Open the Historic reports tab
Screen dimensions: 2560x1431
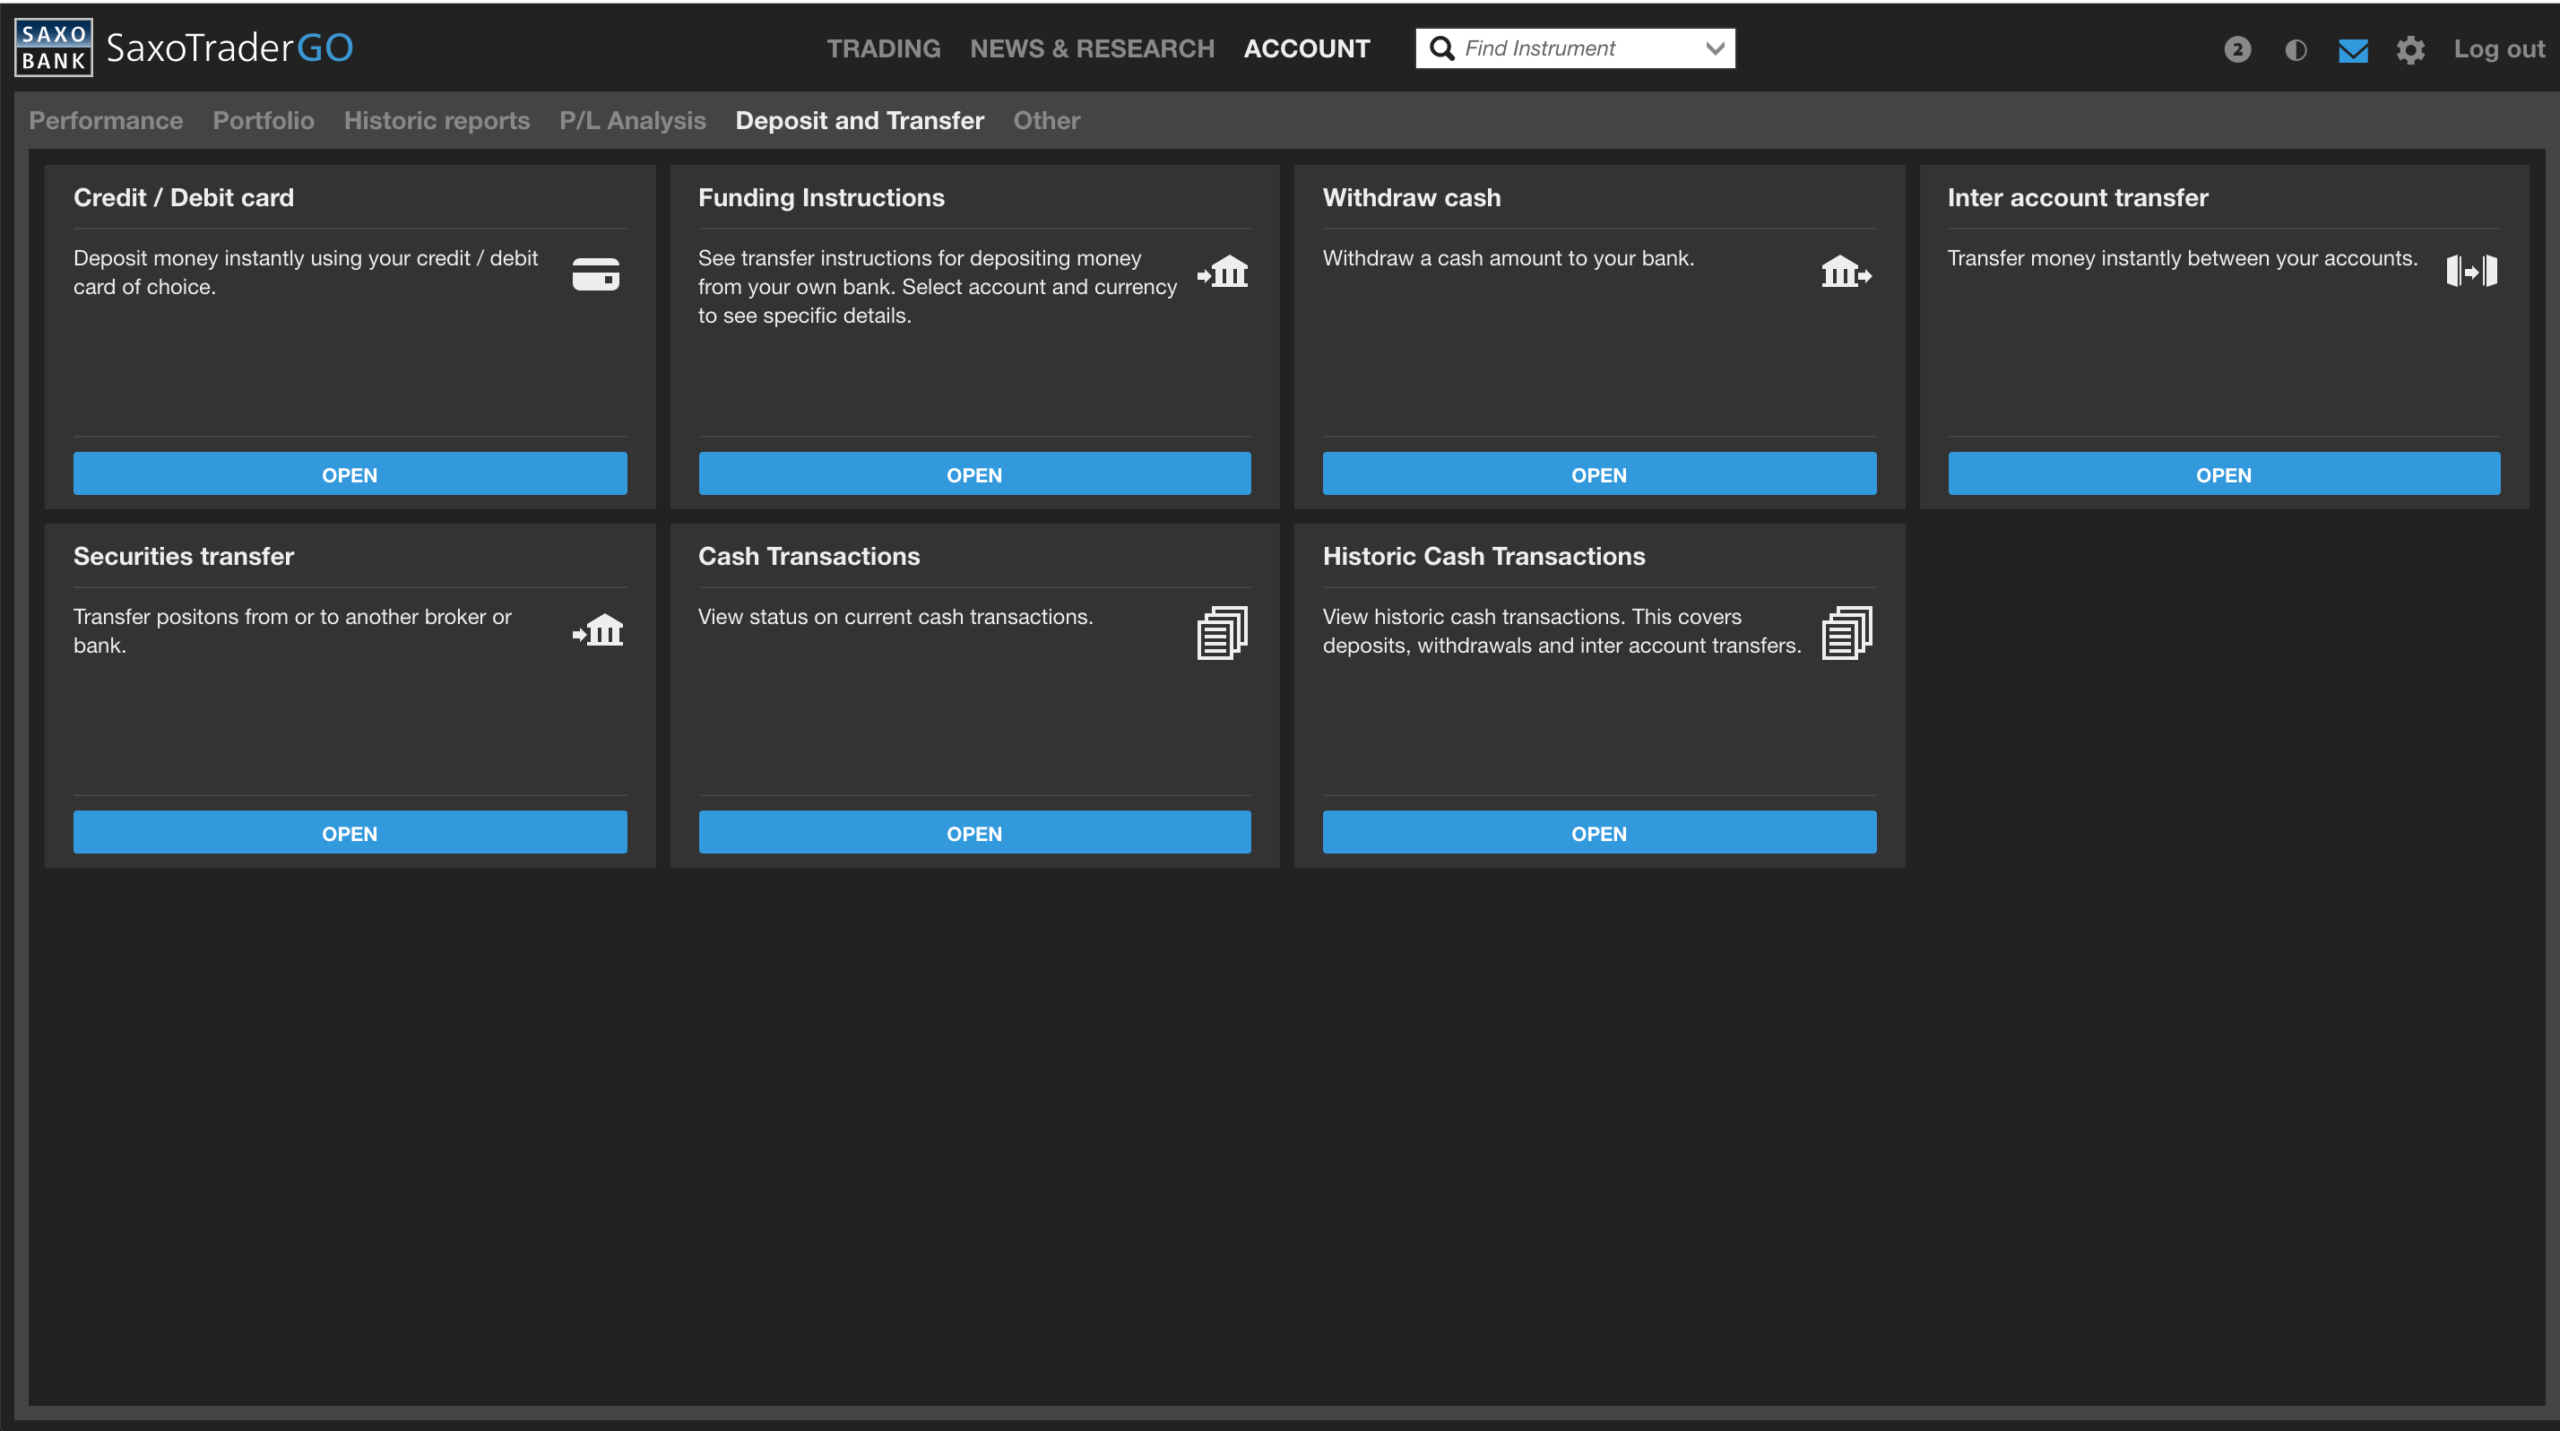tap(436, 121)
